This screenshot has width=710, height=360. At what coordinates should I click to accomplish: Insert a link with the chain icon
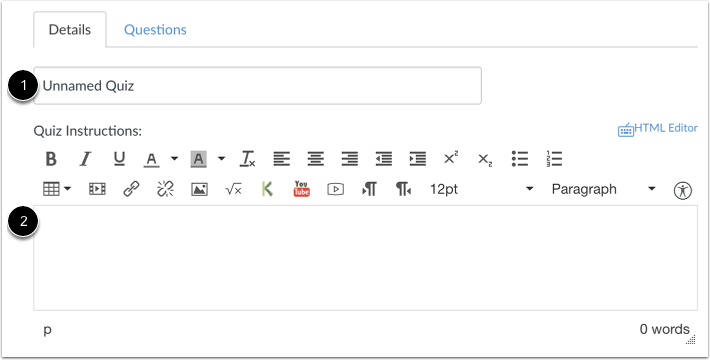(x=131, y=189)
